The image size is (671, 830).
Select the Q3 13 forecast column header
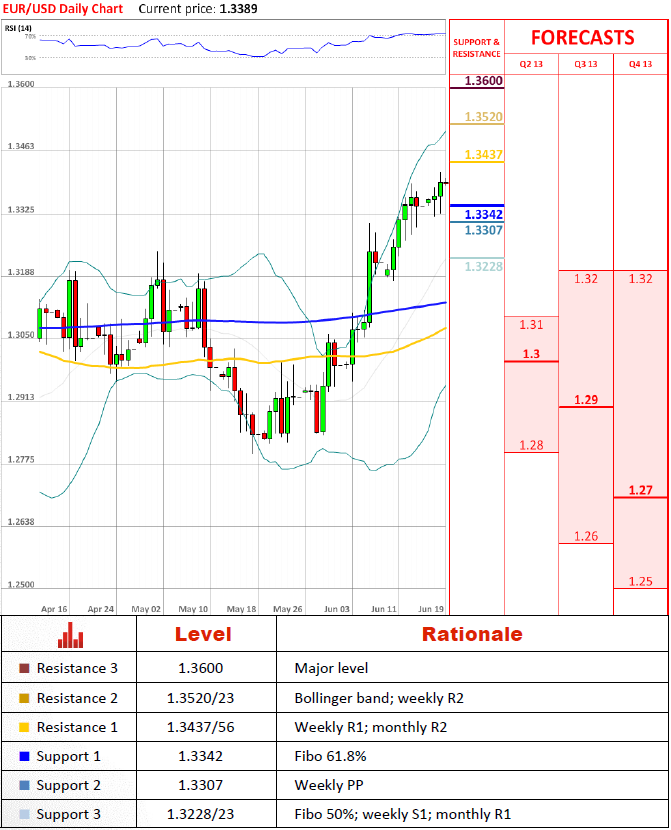586,64
